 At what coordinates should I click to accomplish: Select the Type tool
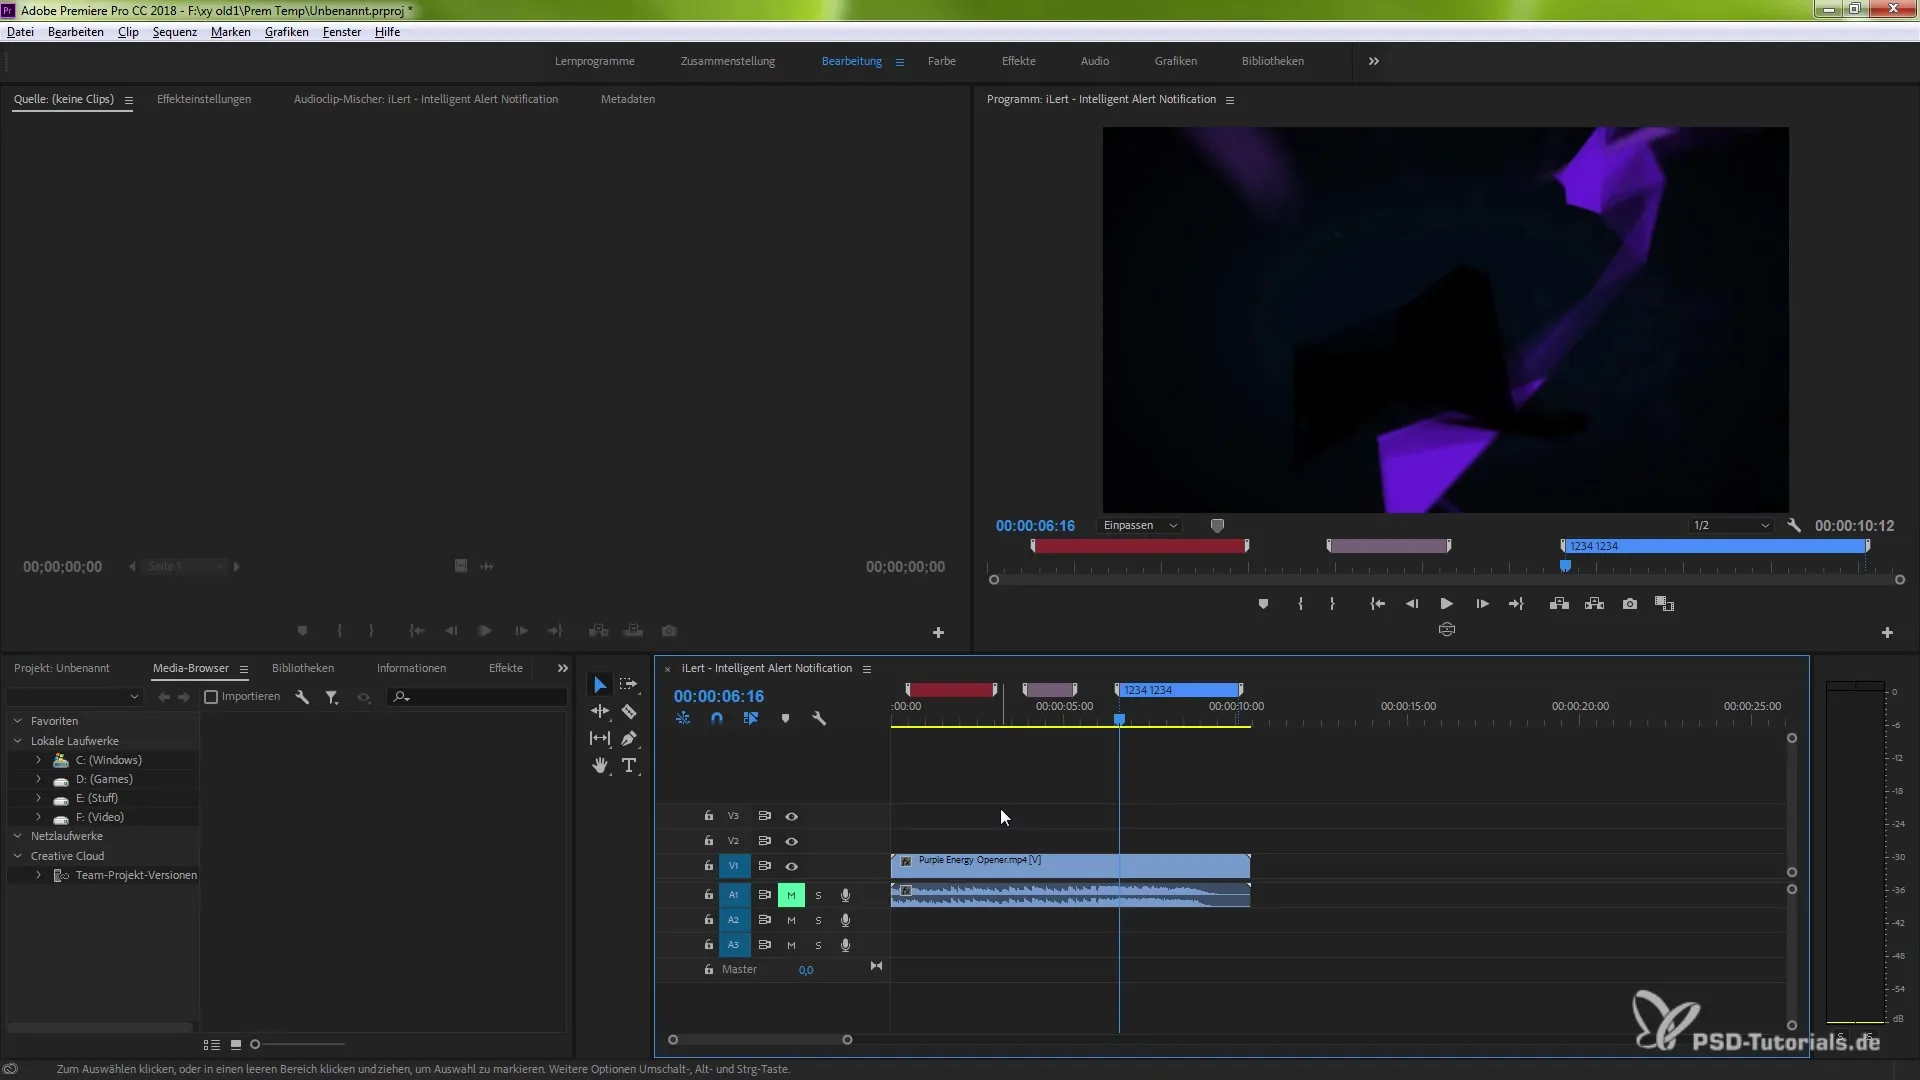629,766
